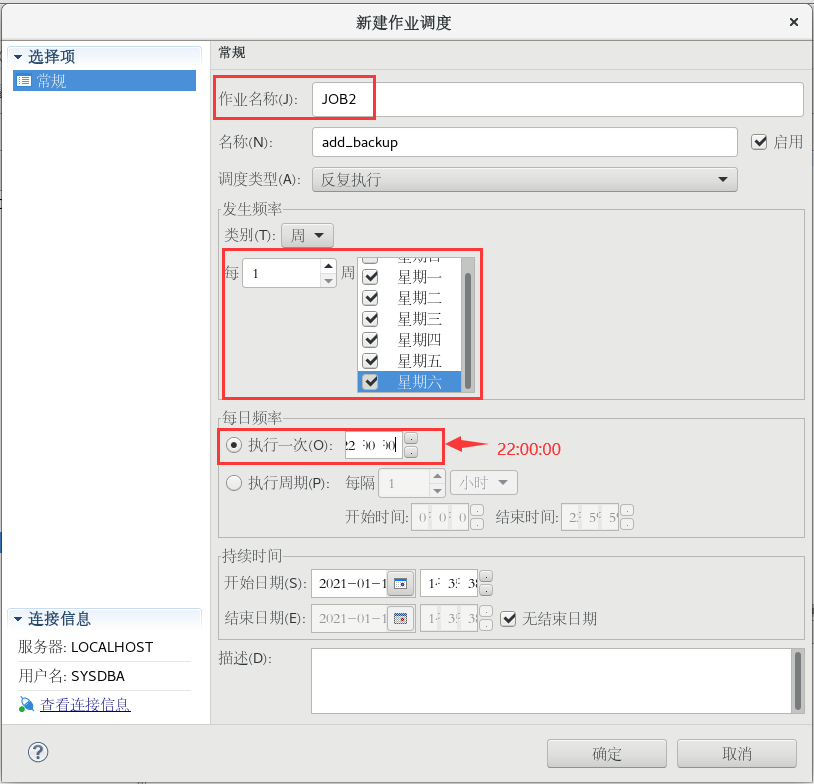The width and height of the screenshot is (814, 784).
Task: Click the 执行一次 time field
Action: (373, 445)
